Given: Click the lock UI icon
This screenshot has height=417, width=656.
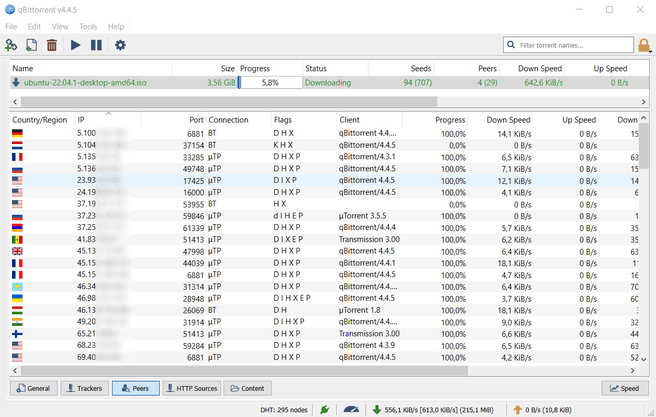Looking at the screenshot, I should (x=644, y=45).
